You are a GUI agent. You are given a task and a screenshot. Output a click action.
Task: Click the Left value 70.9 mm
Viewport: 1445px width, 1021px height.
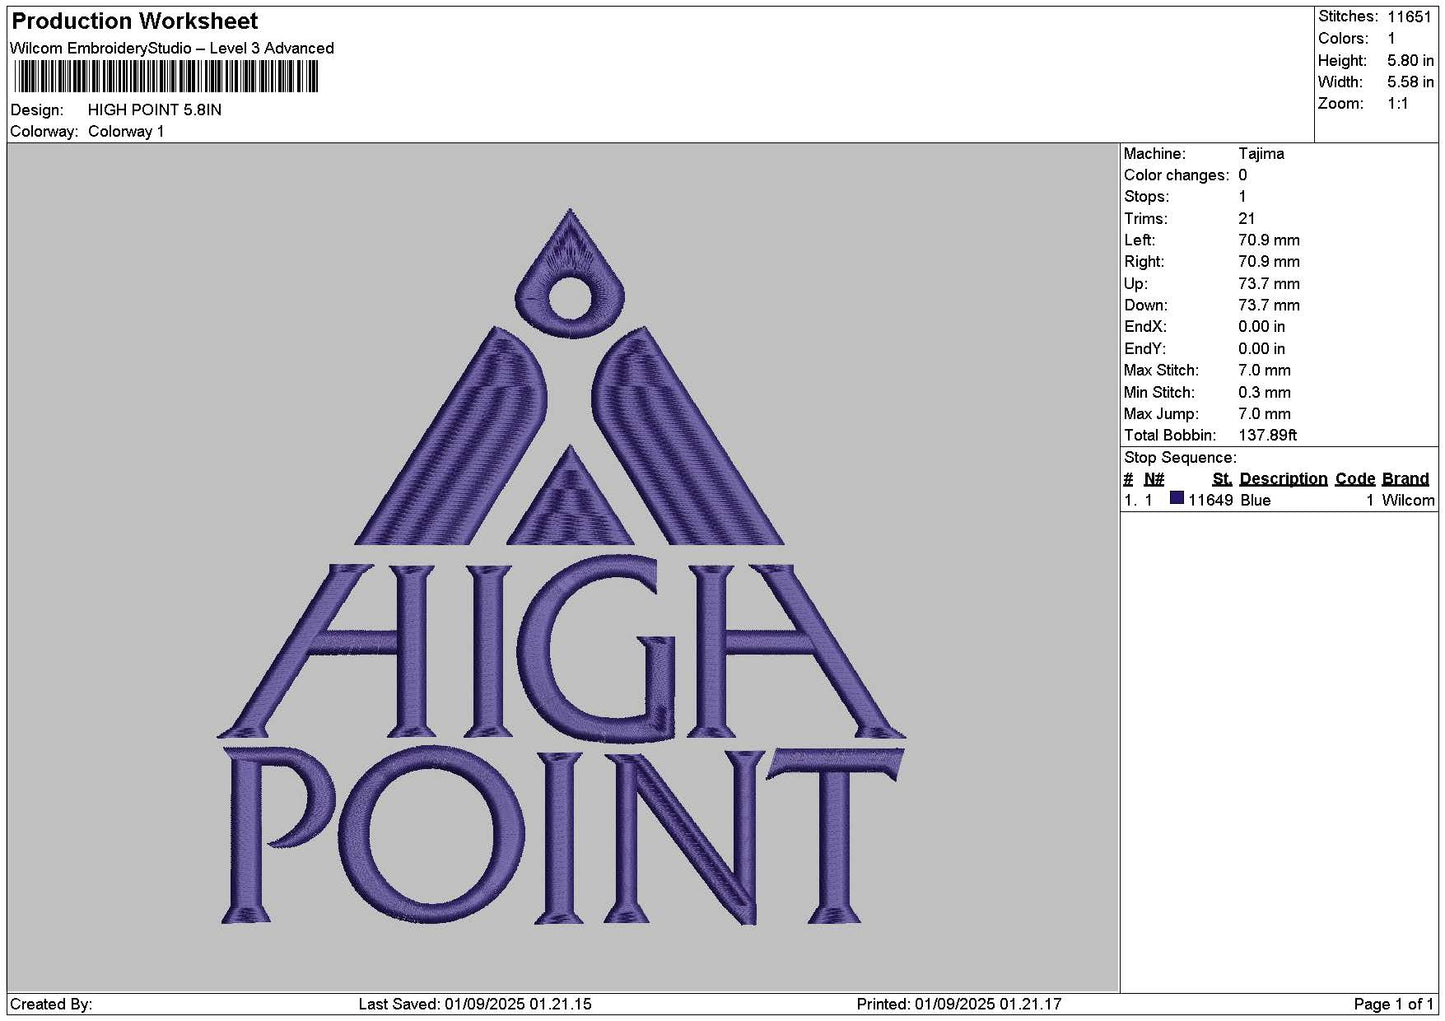point(1269,240)
